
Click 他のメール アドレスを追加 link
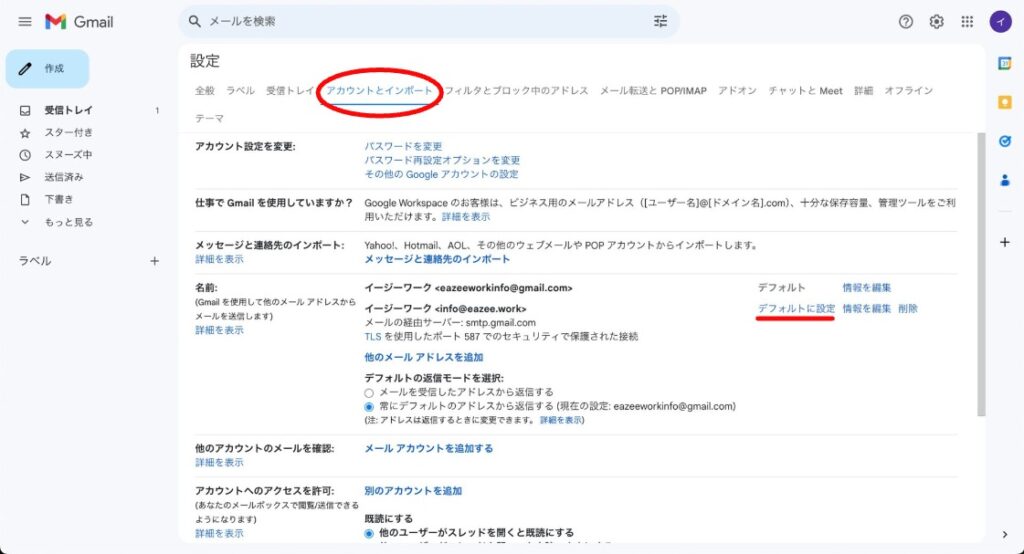click(x=424, y=357)
